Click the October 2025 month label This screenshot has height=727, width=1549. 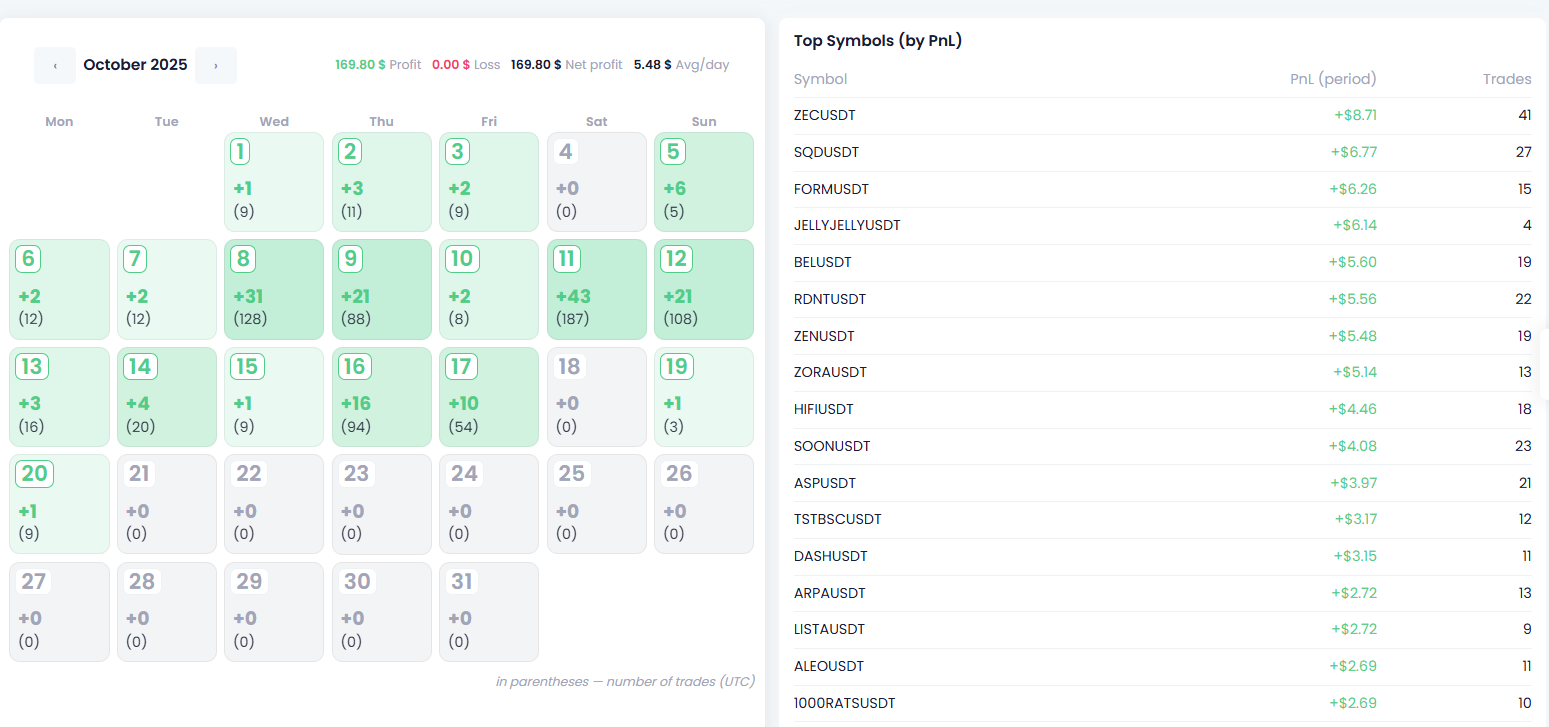(135, 65)
